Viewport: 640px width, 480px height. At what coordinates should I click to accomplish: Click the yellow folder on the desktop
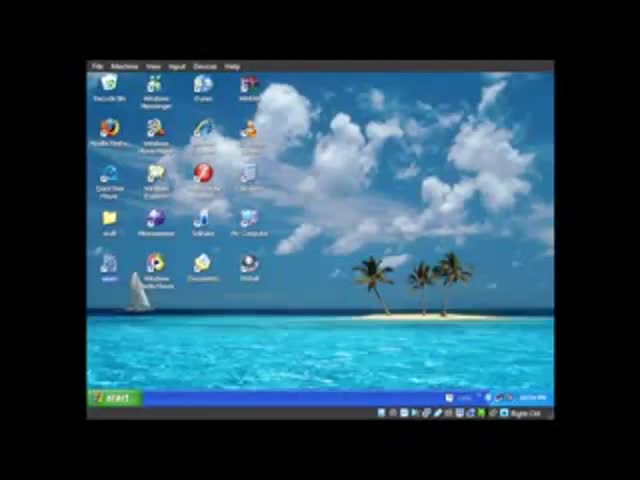tap(109, 219)
